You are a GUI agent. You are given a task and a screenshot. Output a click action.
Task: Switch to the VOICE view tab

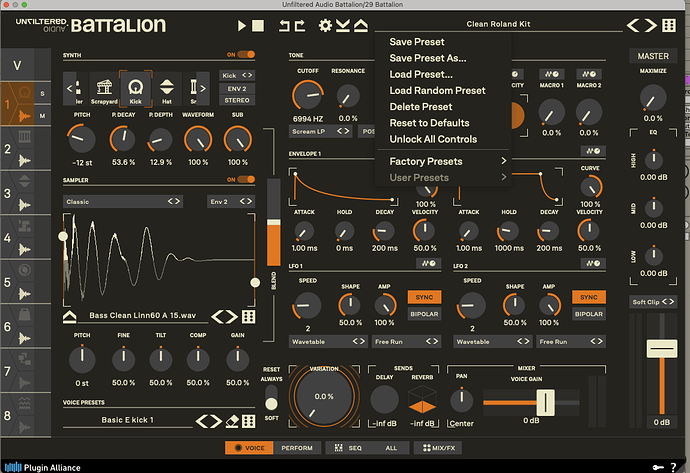click(249, 448)
